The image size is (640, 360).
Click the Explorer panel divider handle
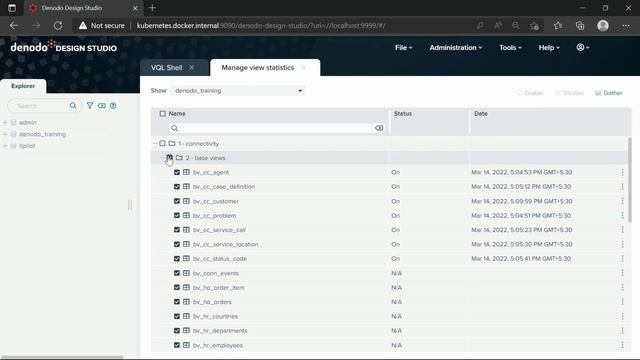130,204
